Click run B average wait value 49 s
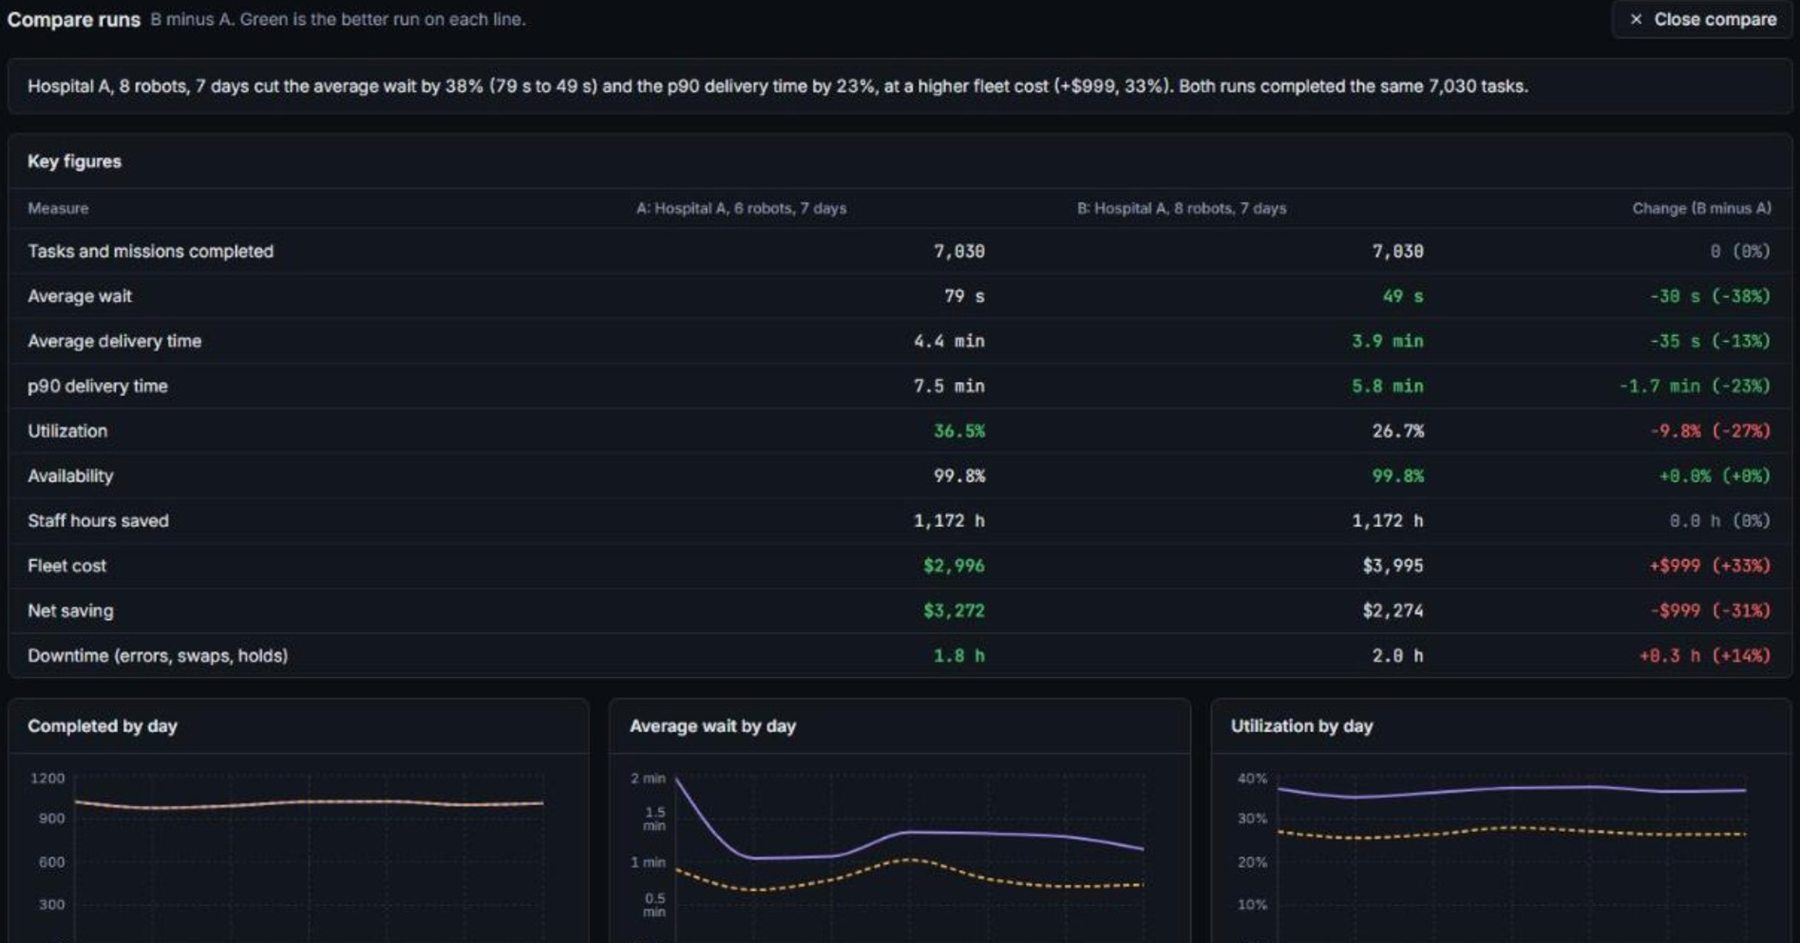 pos(1403,296)
